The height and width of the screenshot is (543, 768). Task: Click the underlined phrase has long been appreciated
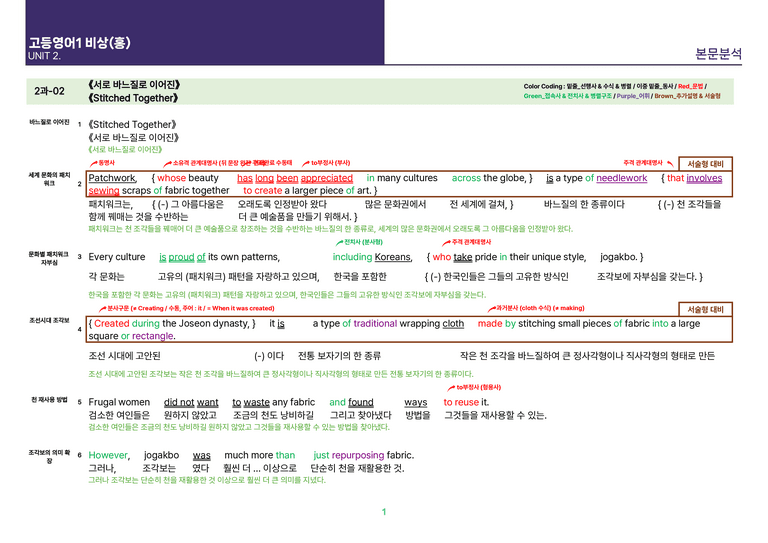(x=295, y=178)
